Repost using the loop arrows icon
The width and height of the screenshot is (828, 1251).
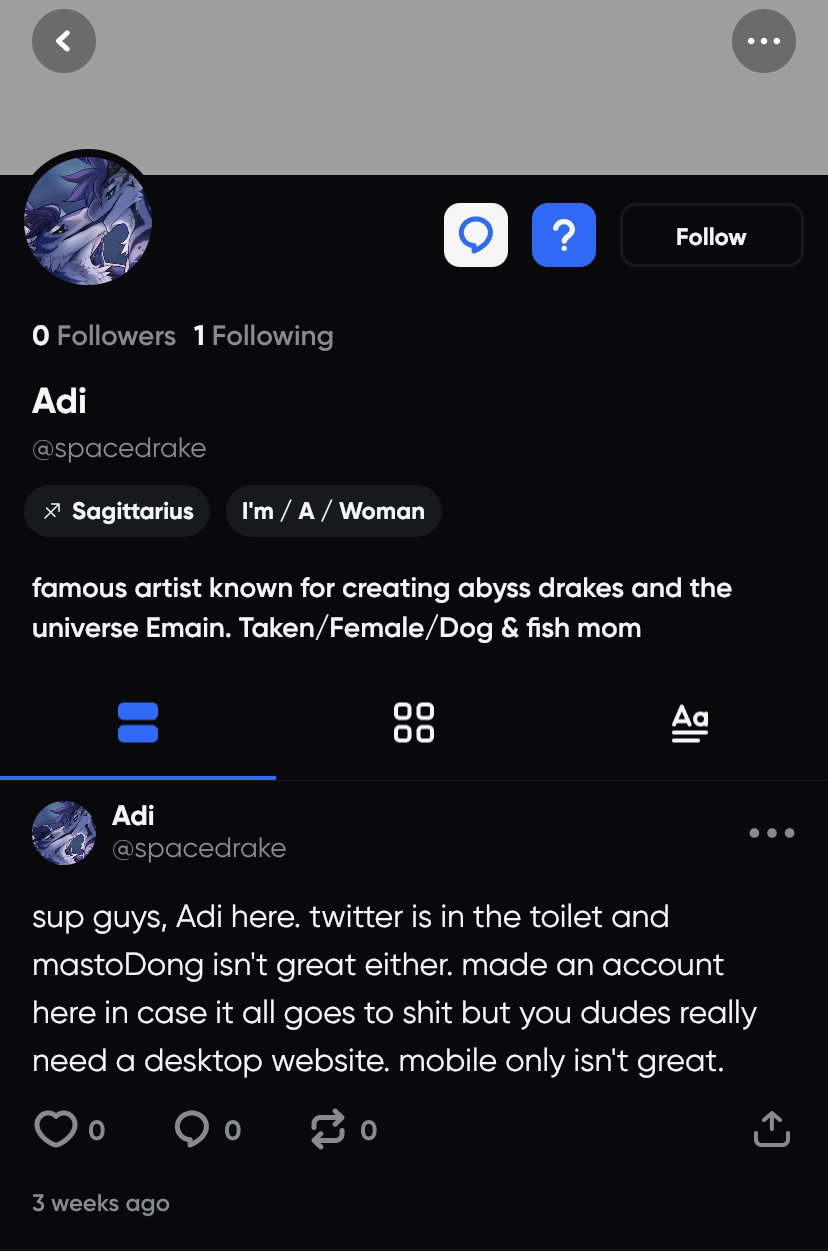tap(327, 1129)
